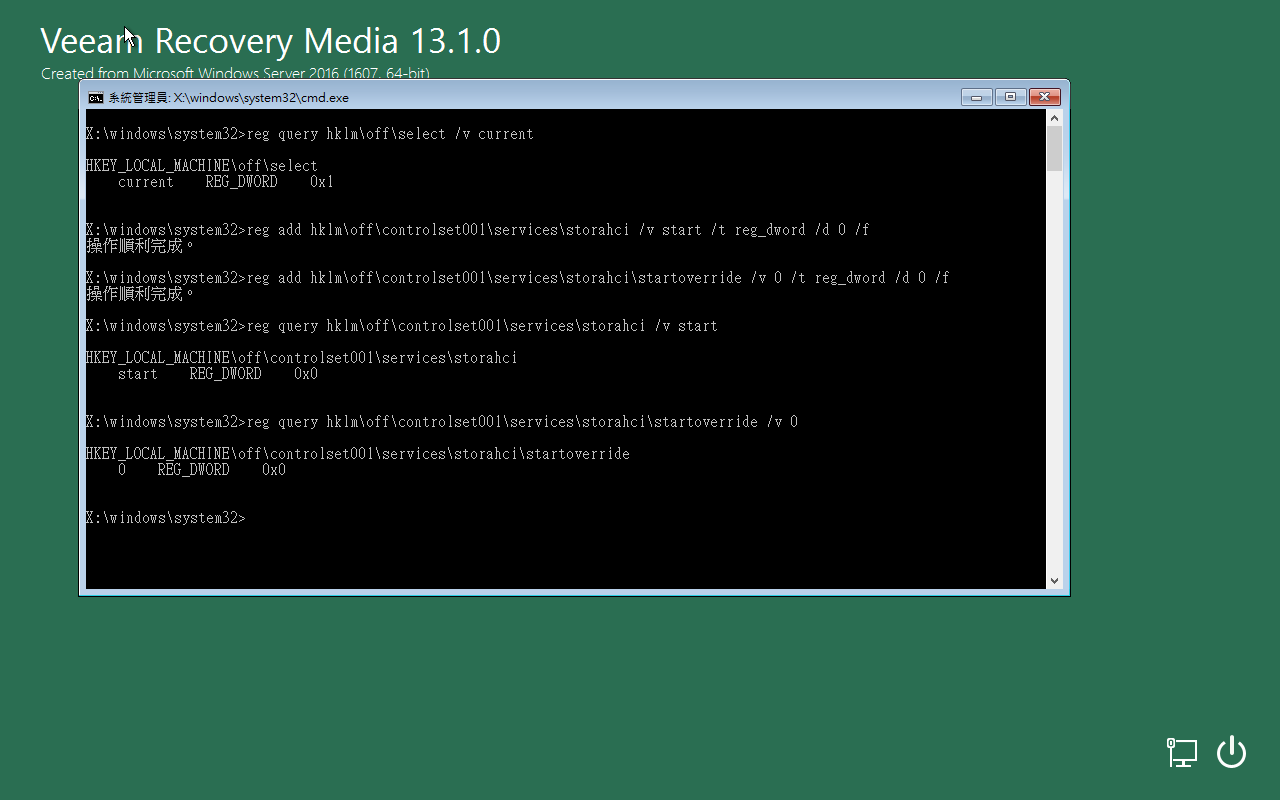Viewport: 1280px width, 800px height.
Task: Click the cmd vertical scrollbar thumb
Action: [1054, 149]
